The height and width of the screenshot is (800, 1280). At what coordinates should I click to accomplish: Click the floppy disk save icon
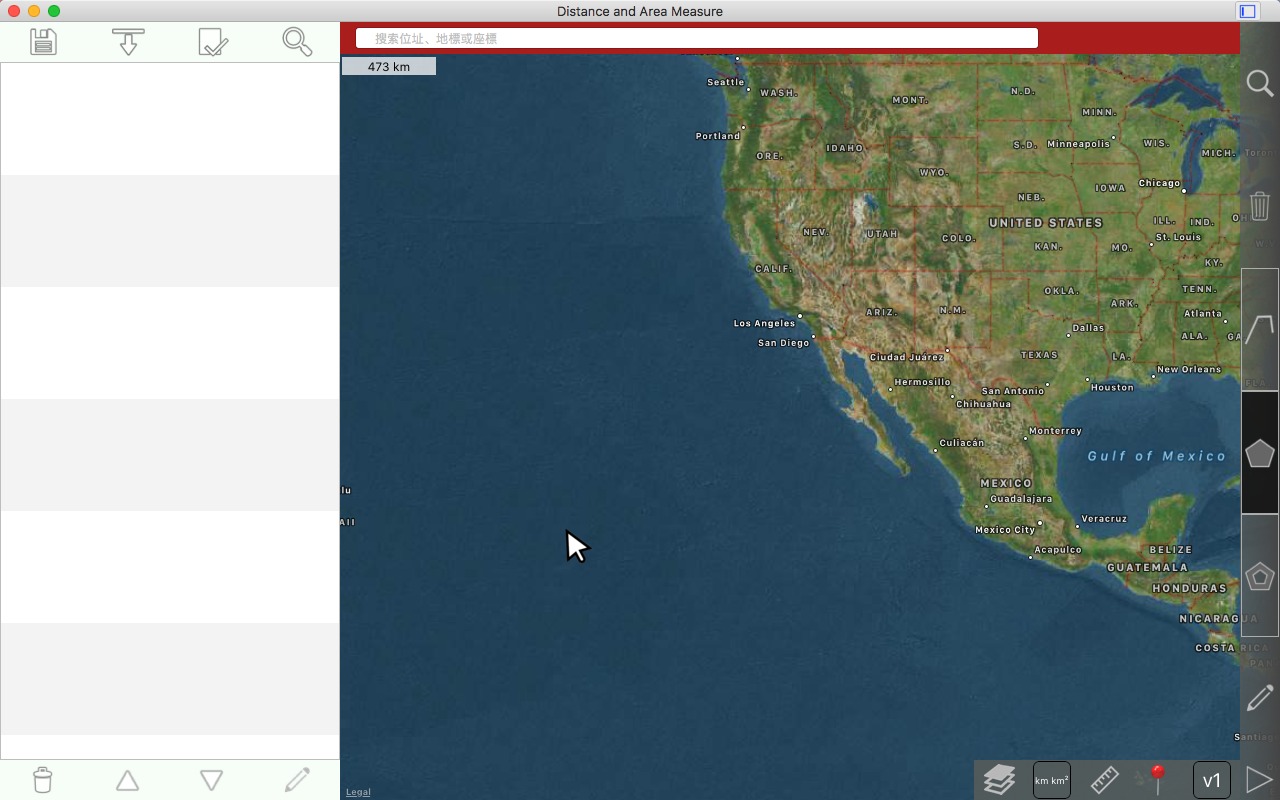point(43,41)
